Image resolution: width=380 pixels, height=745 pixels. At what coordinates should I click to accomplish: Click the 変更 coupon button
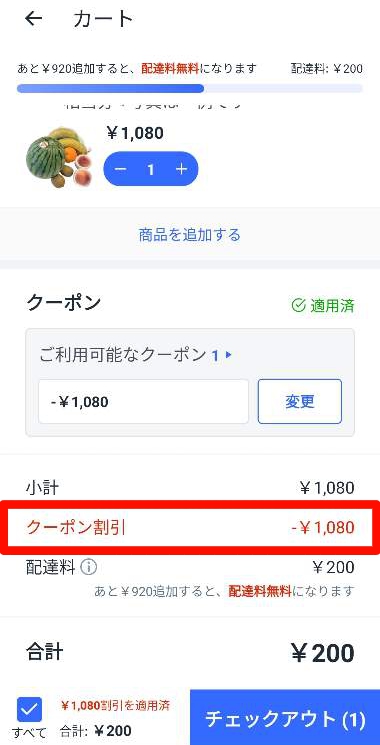[300, 401]
